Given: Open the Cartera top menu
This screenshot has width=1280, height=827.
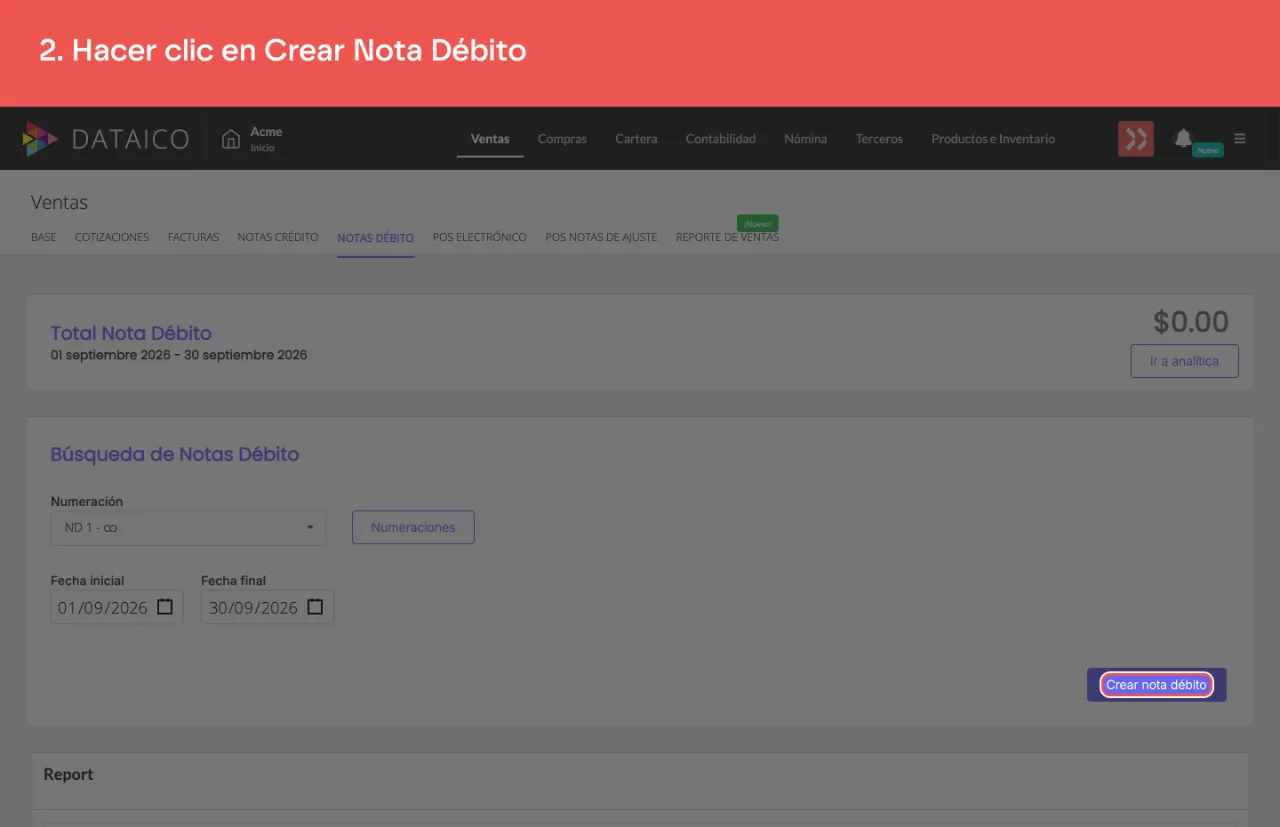Looking at the screenshot, I should coord(636,139).
